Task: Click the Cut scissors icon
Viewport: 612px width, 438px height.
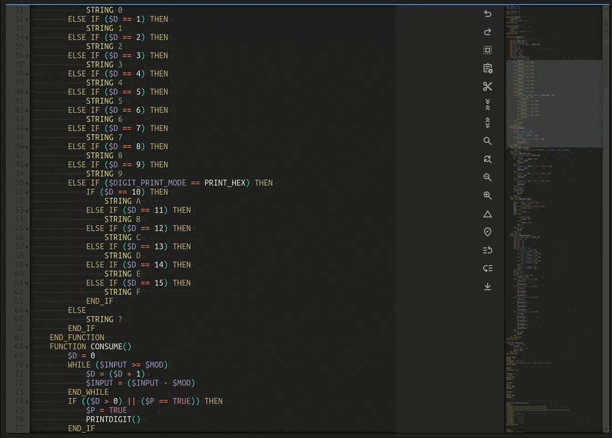Action: coord(487,86)
